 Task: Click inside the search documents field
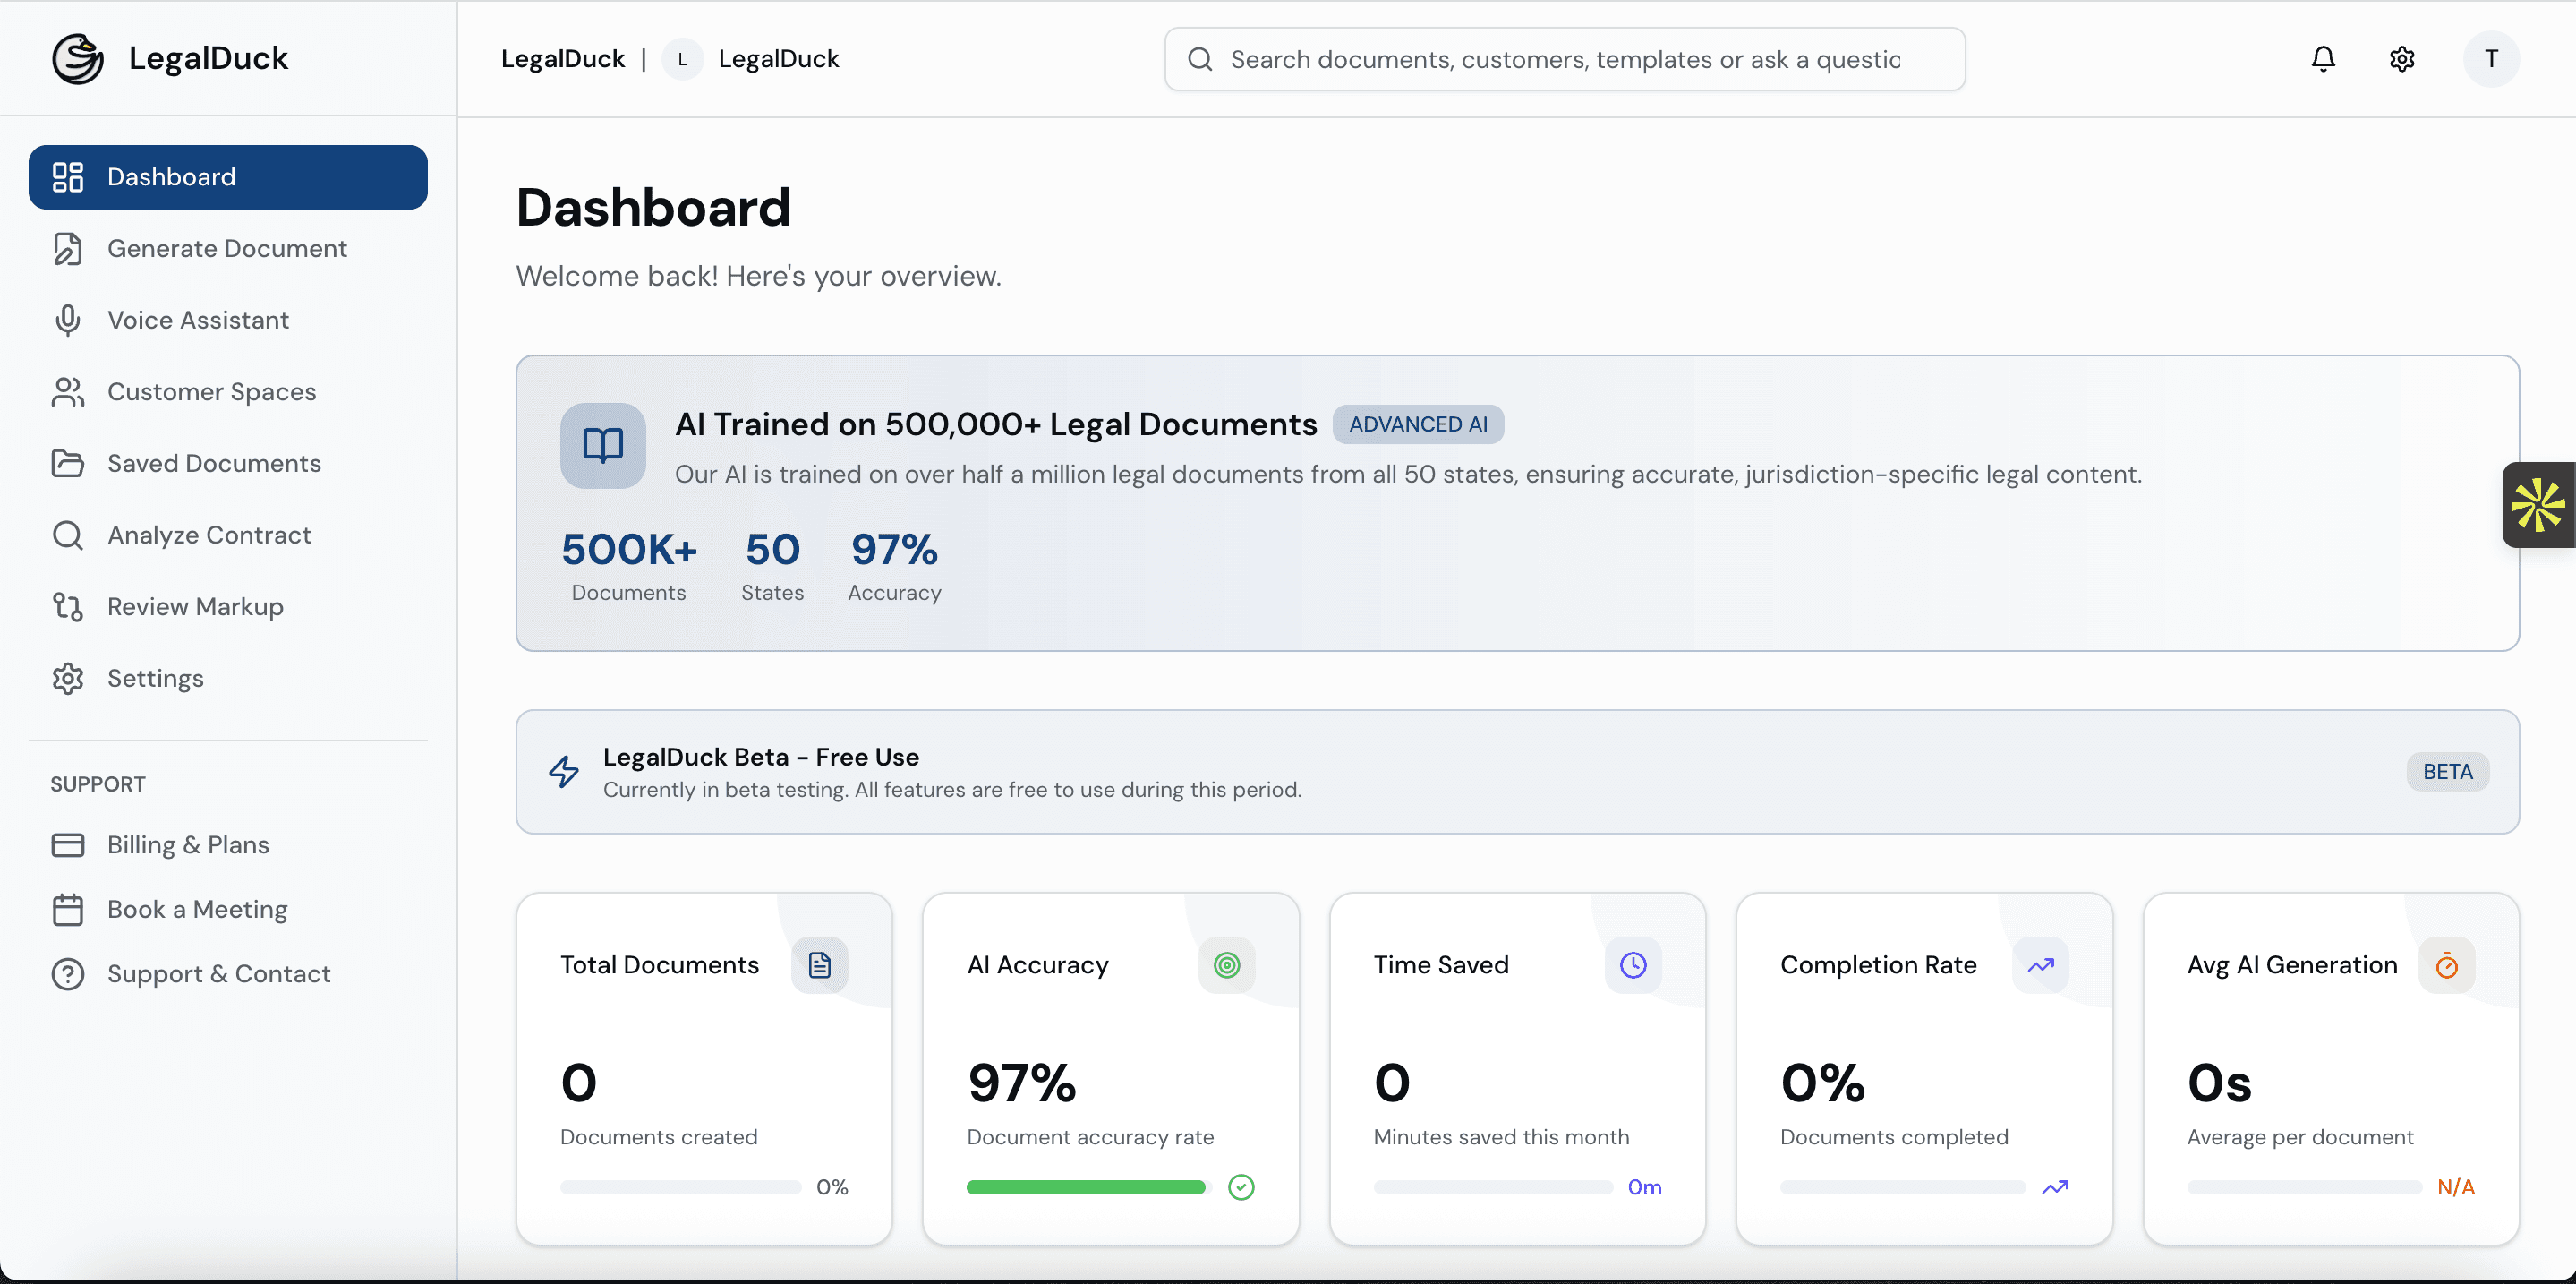tap(1560, 58)
